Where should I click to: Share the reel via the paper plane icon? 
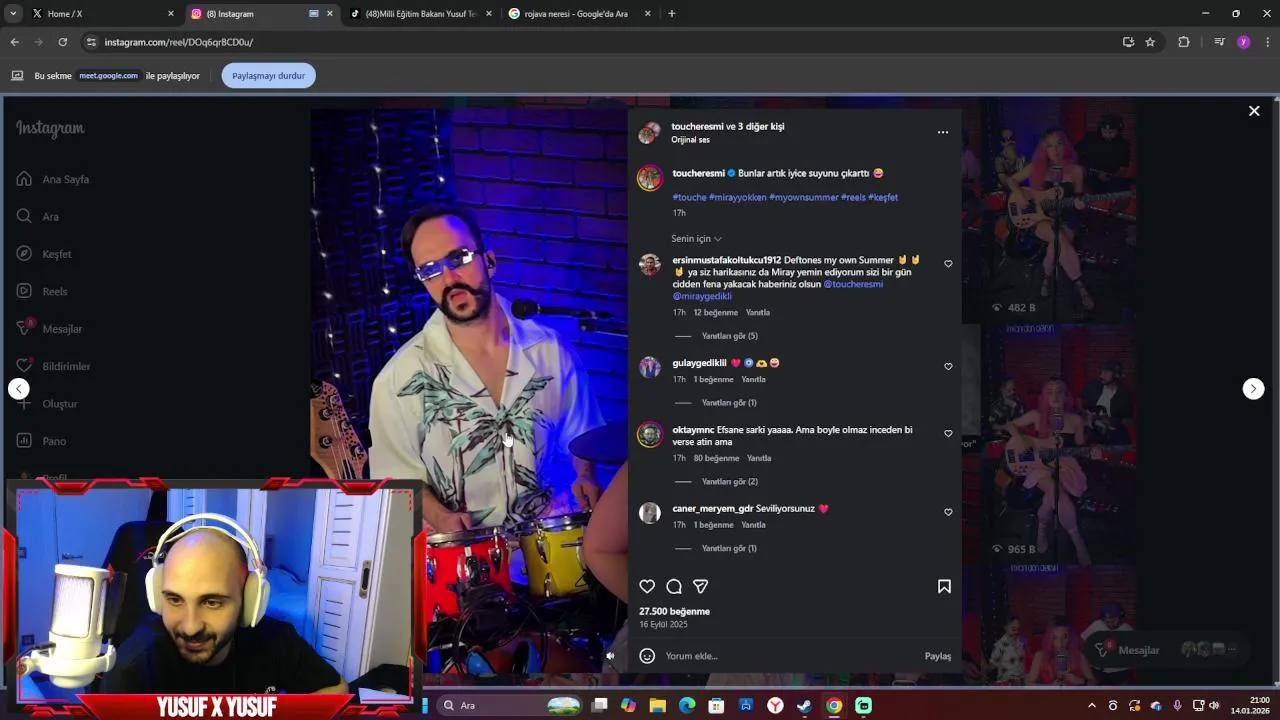click(701, 587)
